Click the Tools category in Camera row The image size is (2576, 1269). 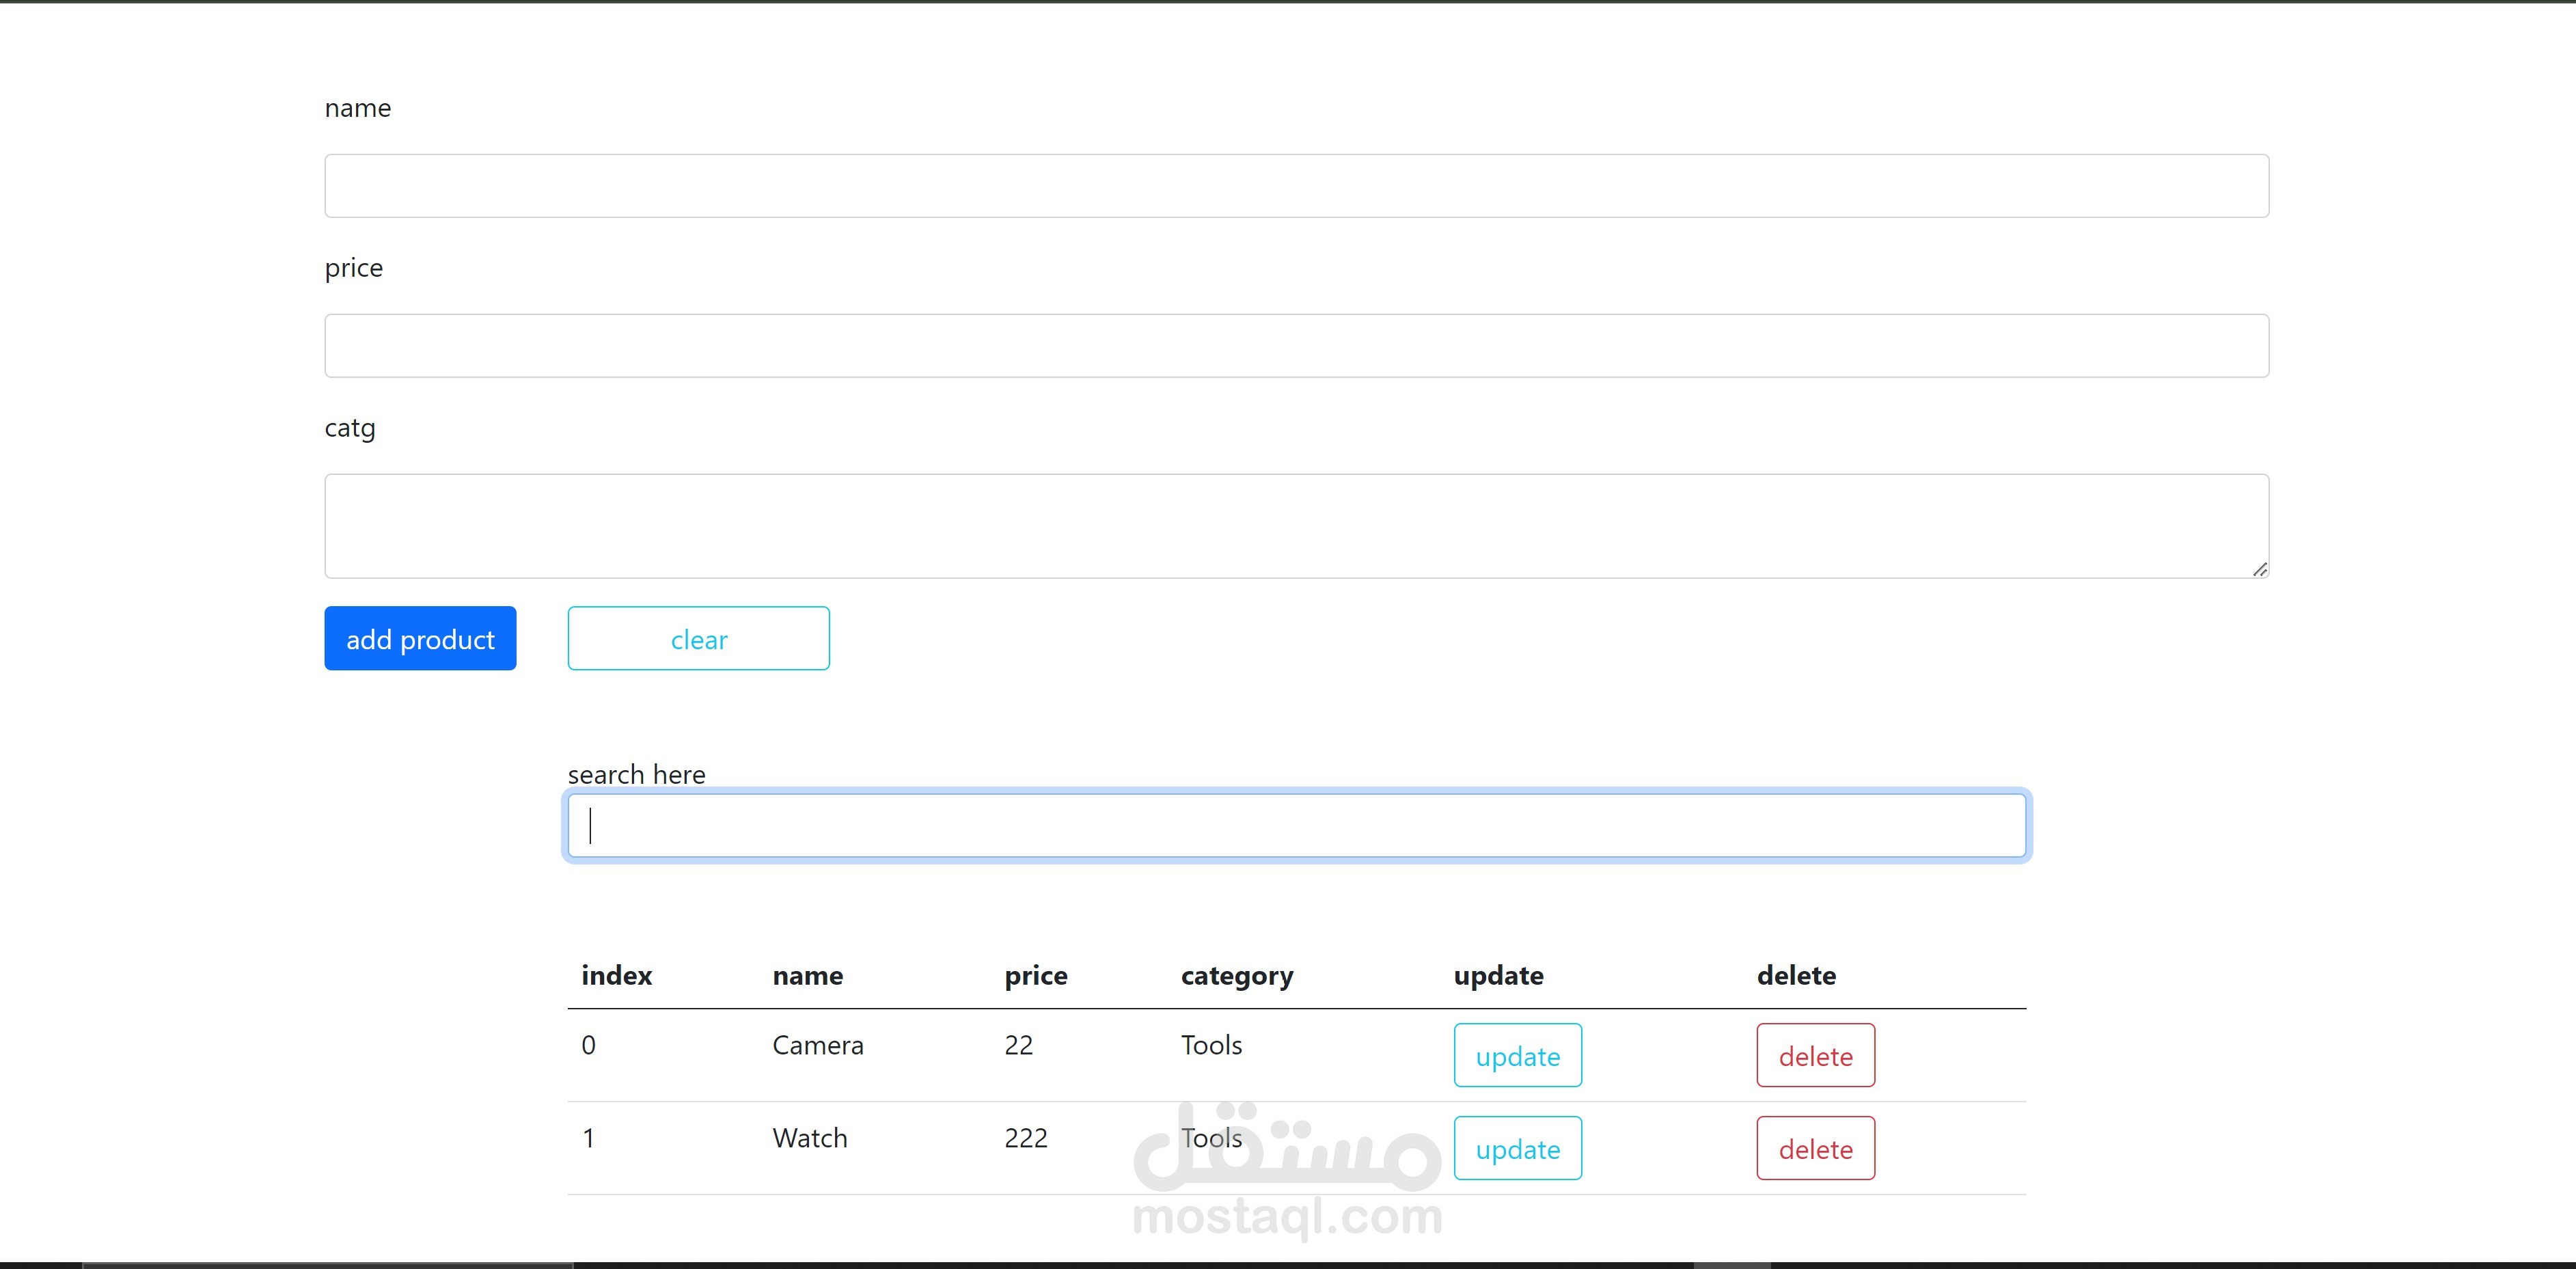click(x=1211, y=1045)
